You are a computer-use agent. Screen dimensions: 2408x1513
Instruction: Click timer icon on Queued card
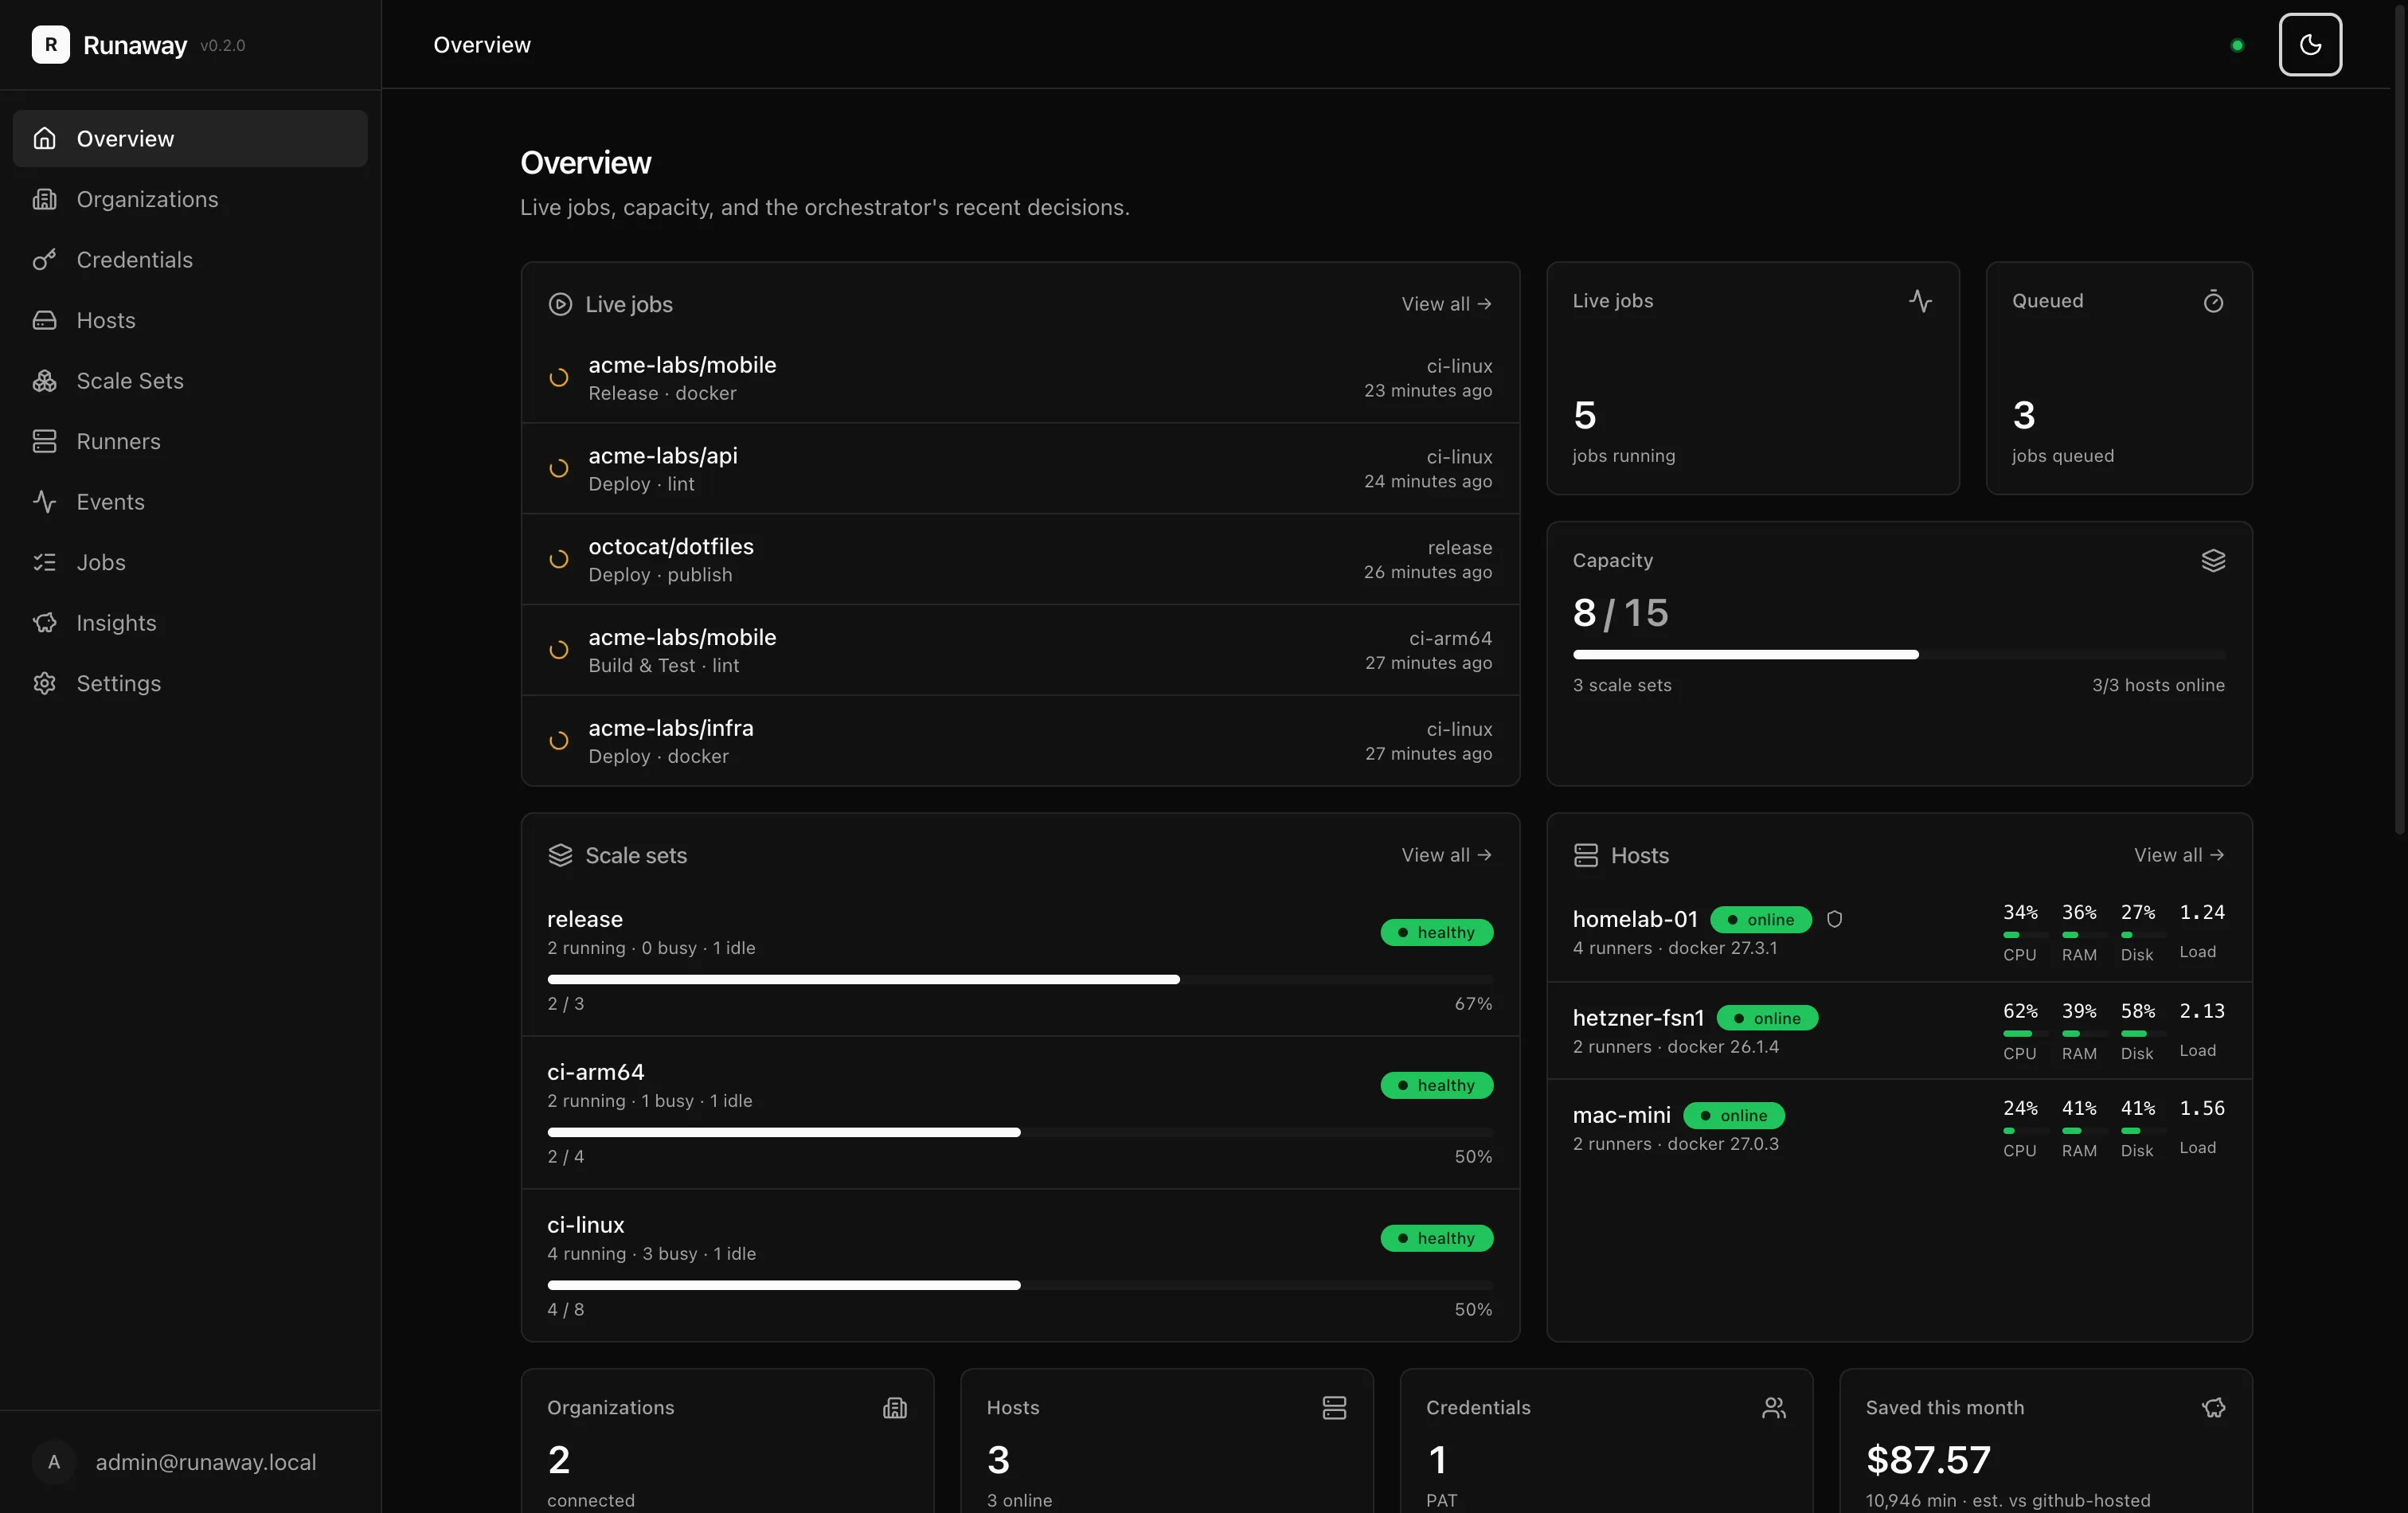tap(2213, 301)
